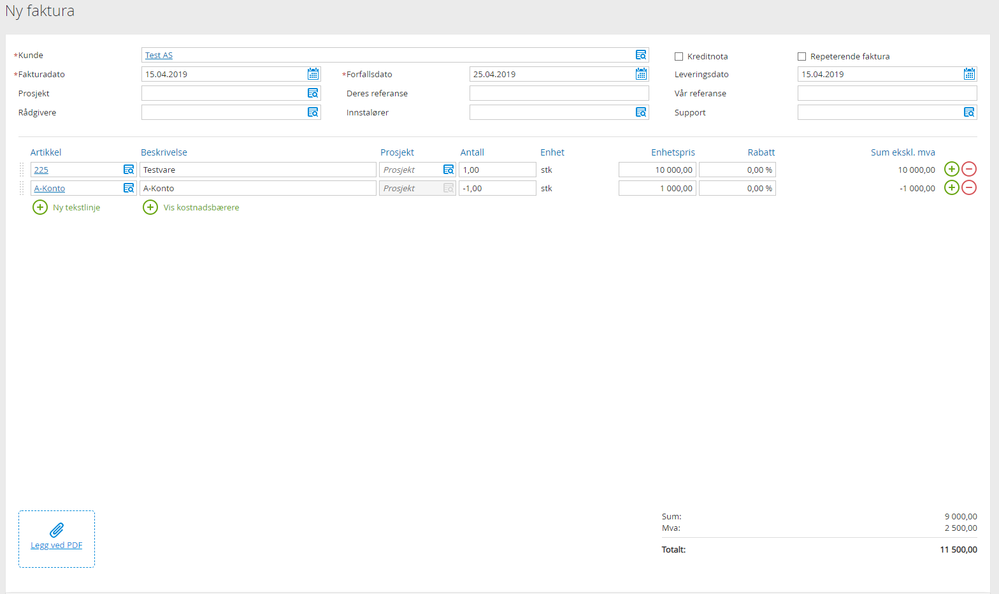The width and height of the screenshot is (999, 594).
Task: Click Rabatt field on A-Konto line
Action: click(737, 188)
